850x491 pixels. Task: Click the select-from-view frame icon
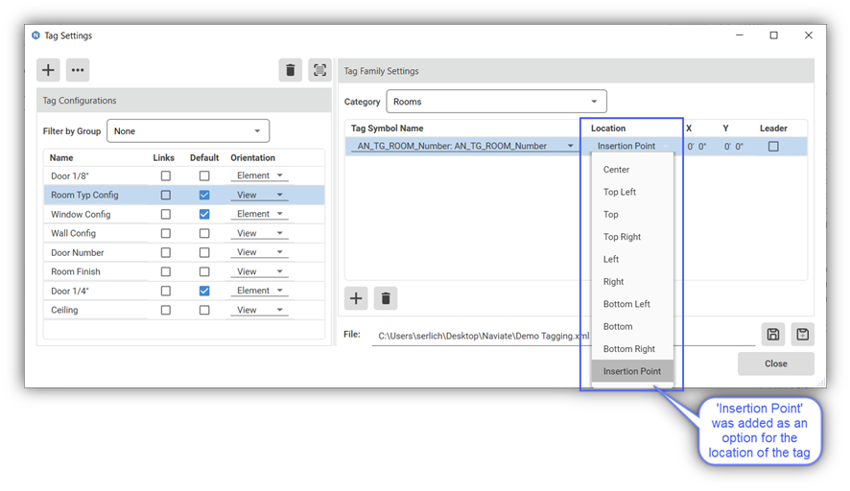coord(320,70)
